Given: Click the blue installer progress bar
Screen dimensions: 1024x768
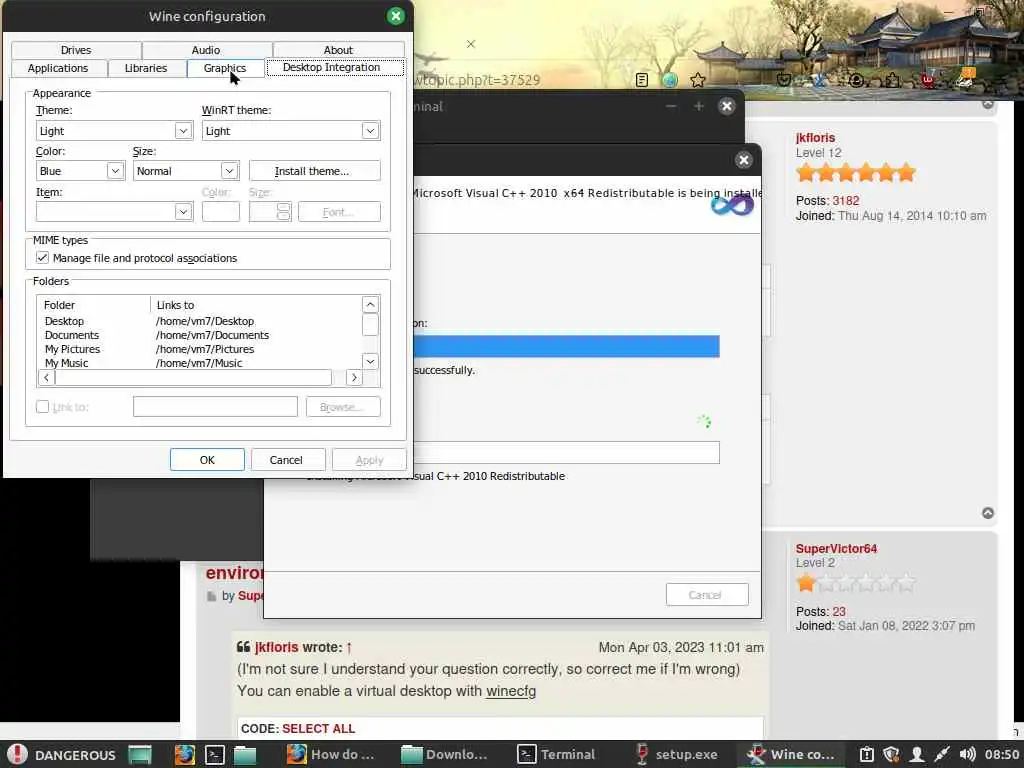Looking at the screenshot, I should [566, 346].
